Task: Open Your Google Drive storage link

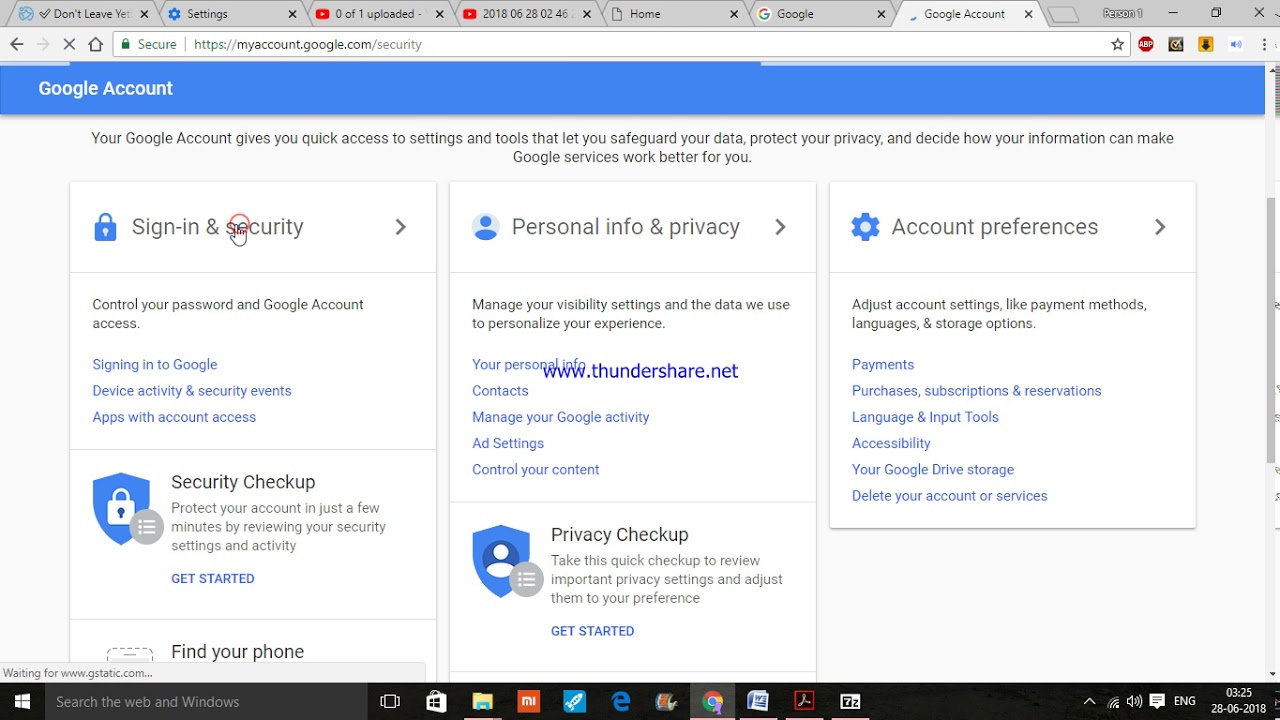Action: point(933,469)
